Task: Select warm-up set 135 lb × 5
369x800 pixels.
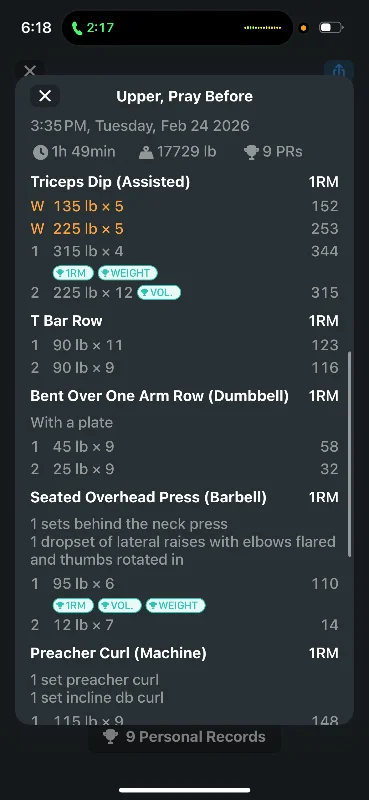Action: coord(77,206)
